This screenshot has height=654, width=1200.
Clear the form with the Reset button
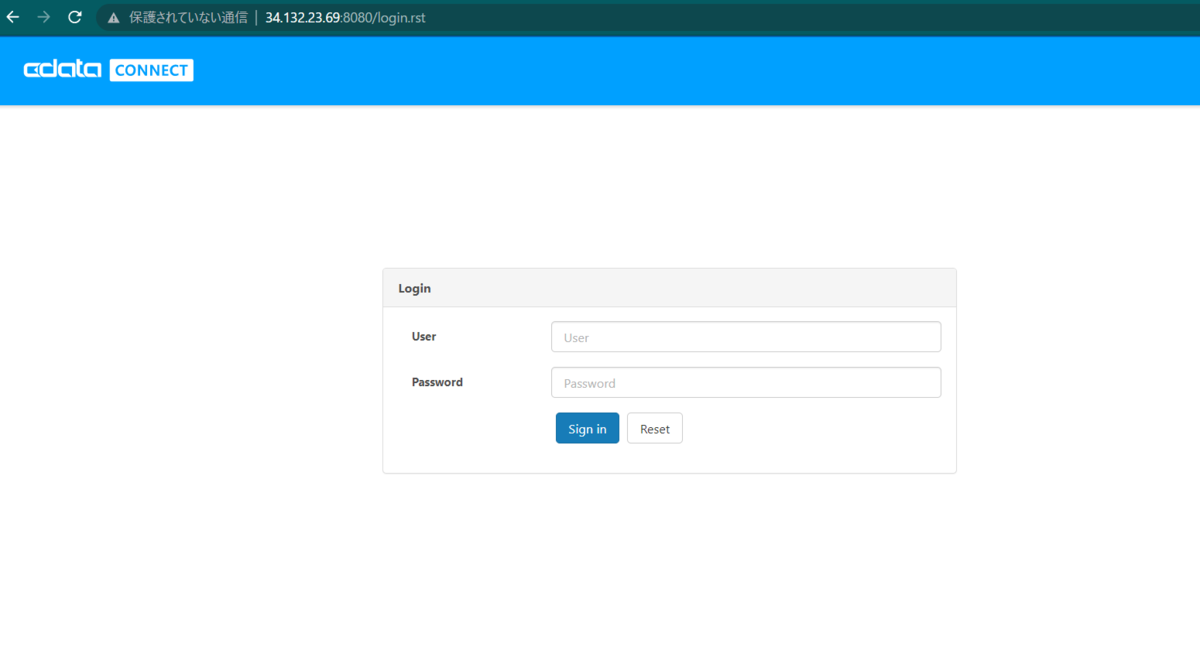point(655,428)
